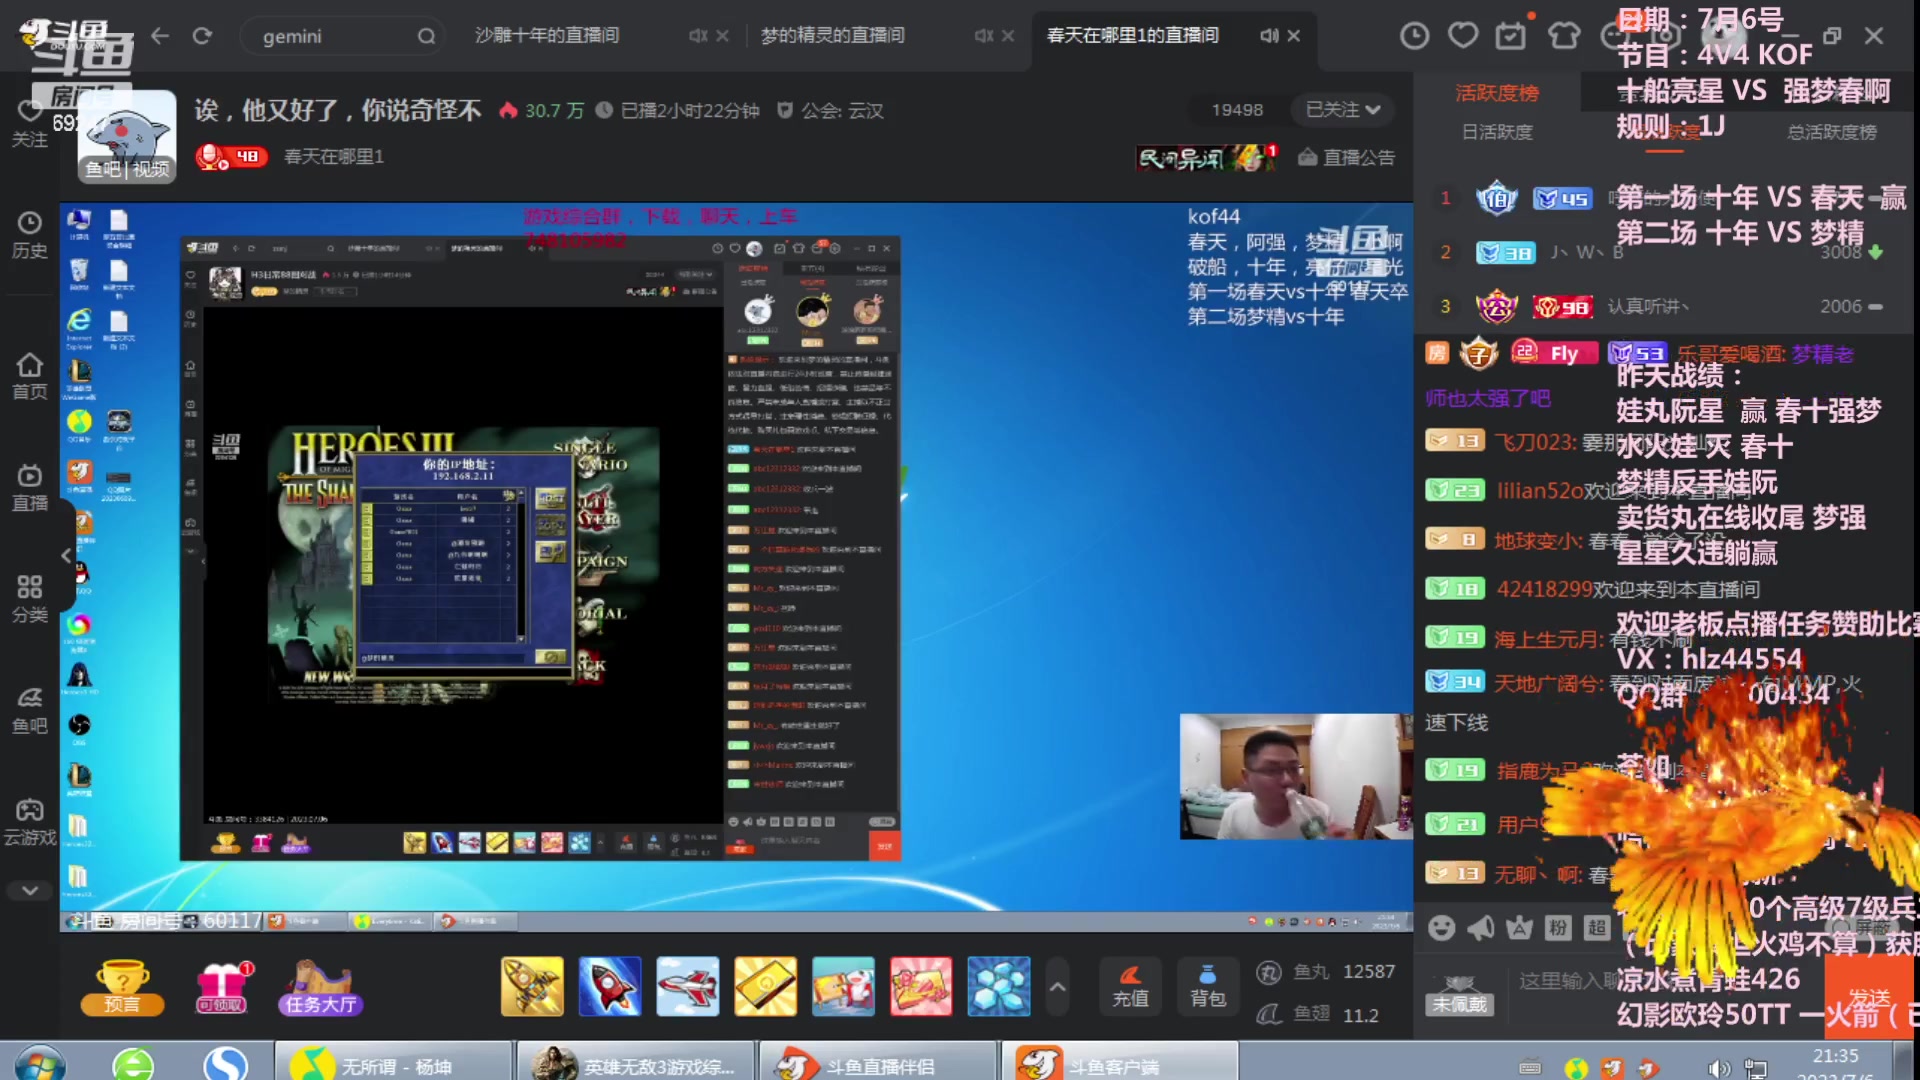Expand the gift bar with the up arrow
Screen dimensions: 1920x1080
pyautogui.click(x=1057, y=987)
